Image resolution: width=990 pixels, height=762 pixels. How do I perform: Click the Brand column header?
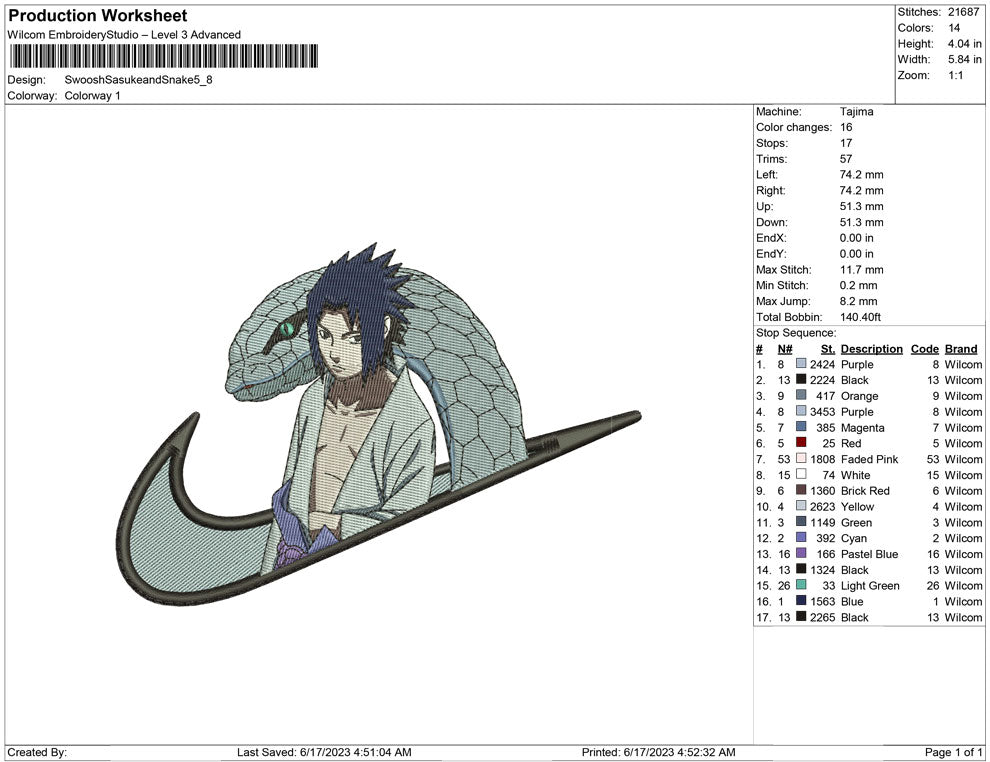click(x=961, y=349)
